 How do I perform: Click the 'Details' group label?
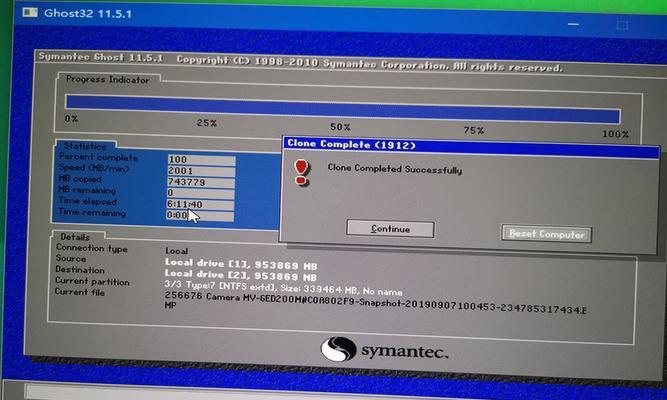click(x=75, y=237)
